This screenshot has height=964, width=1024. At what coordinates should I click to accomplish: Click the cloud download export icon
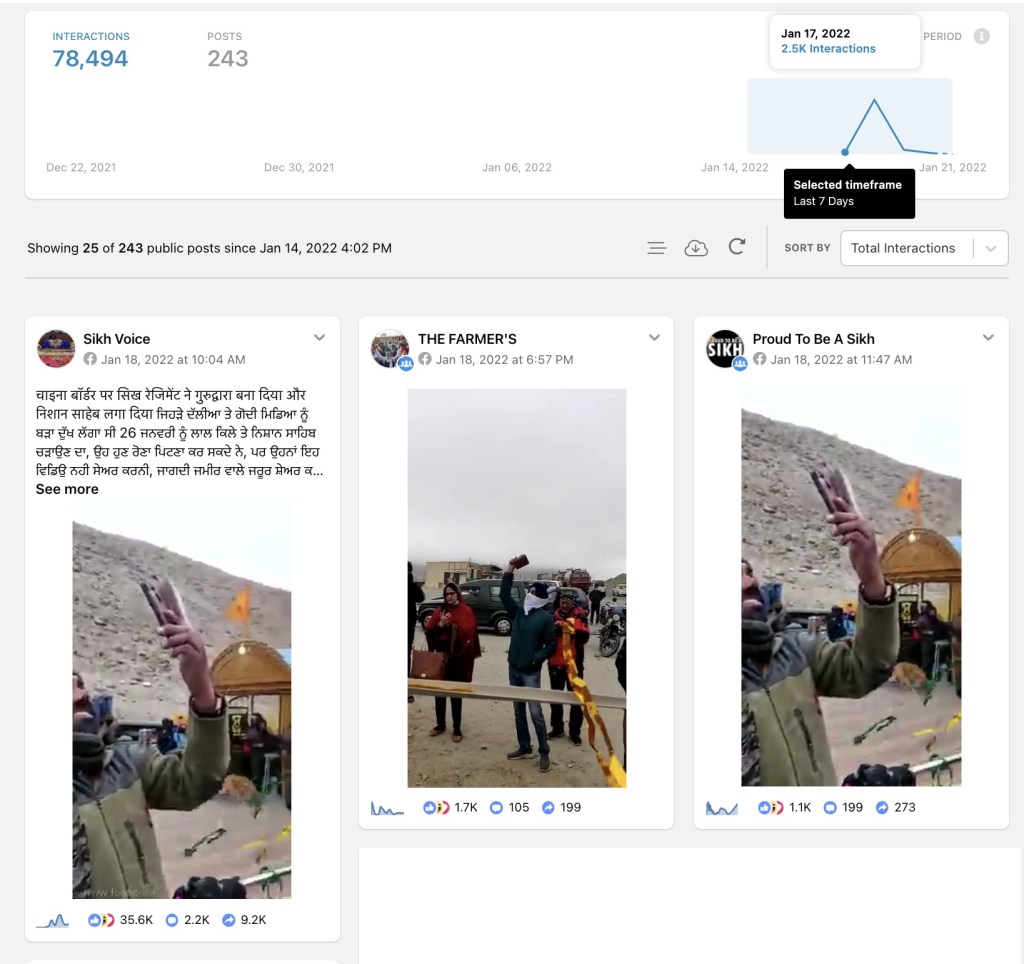pyautogui.click(x=696, y=248)
